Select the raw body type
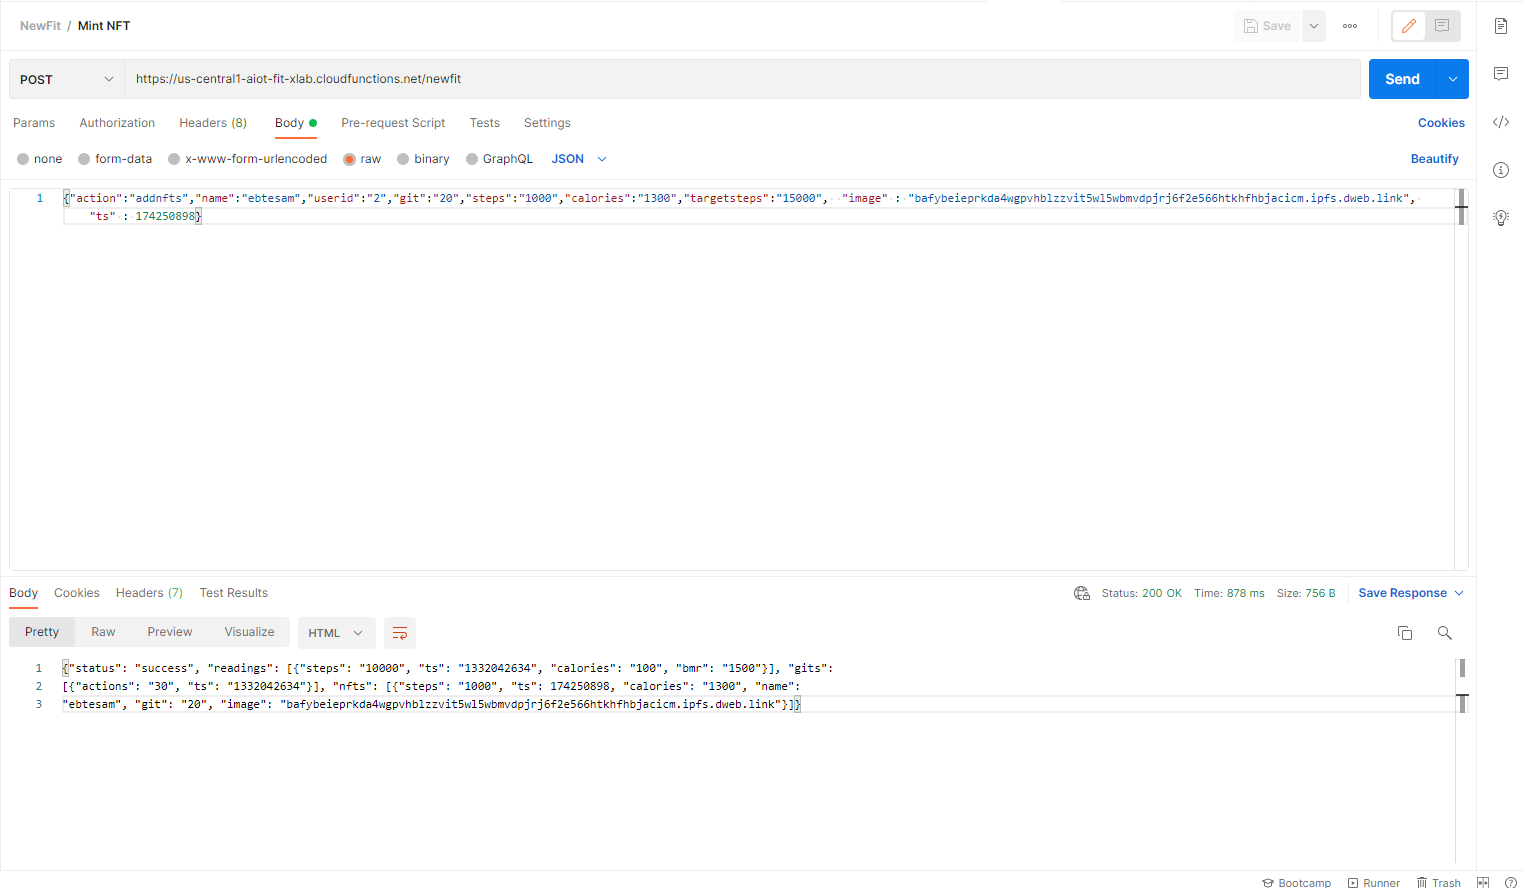 (x=362, y=159)
